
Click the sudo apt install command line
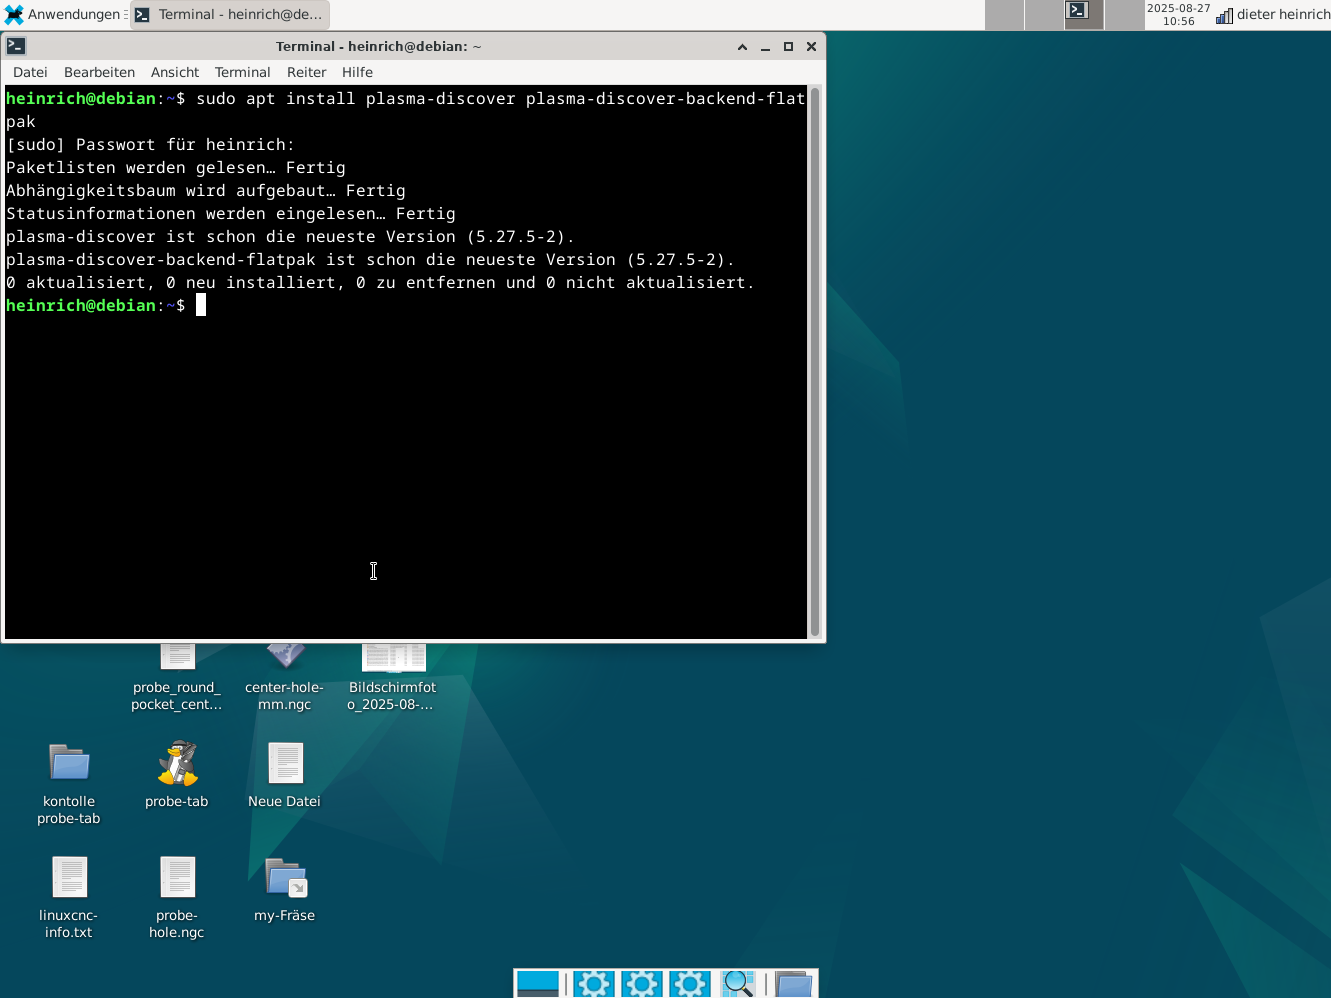405,109
